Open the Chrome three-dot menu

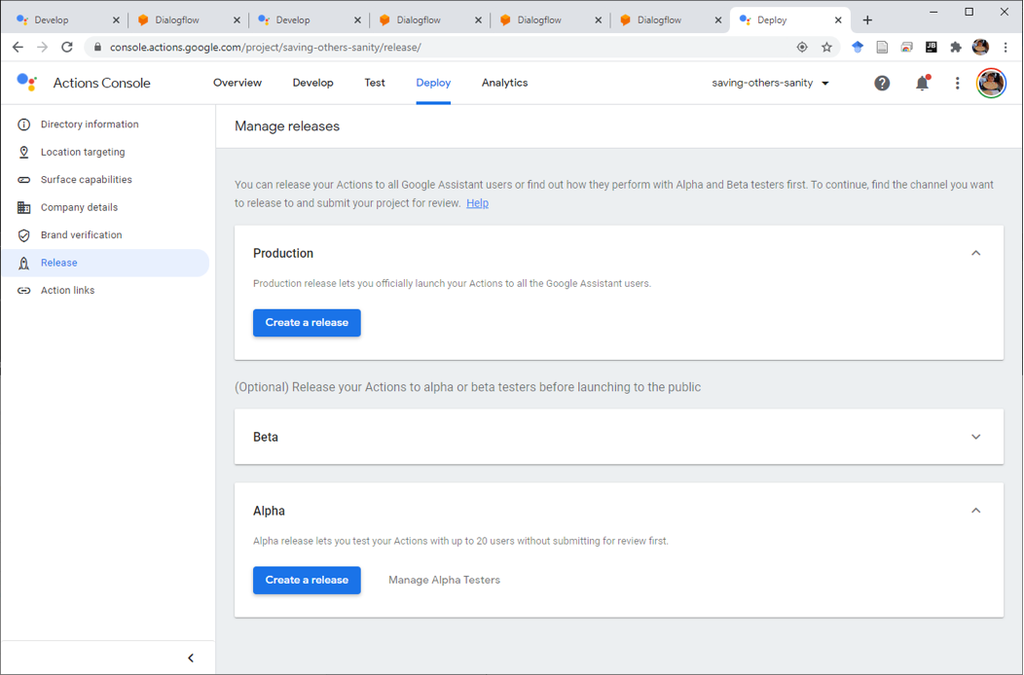tap(1006, 47)
